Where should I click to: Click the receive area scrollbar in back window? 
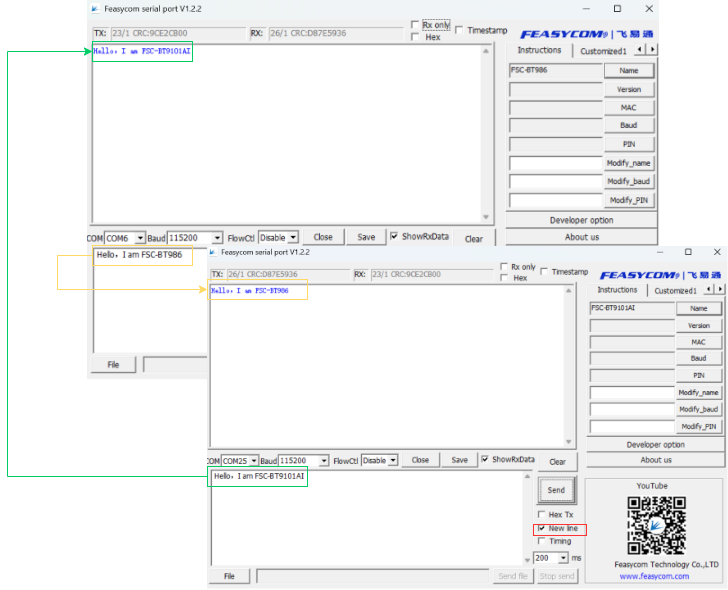tap(486, 134)
